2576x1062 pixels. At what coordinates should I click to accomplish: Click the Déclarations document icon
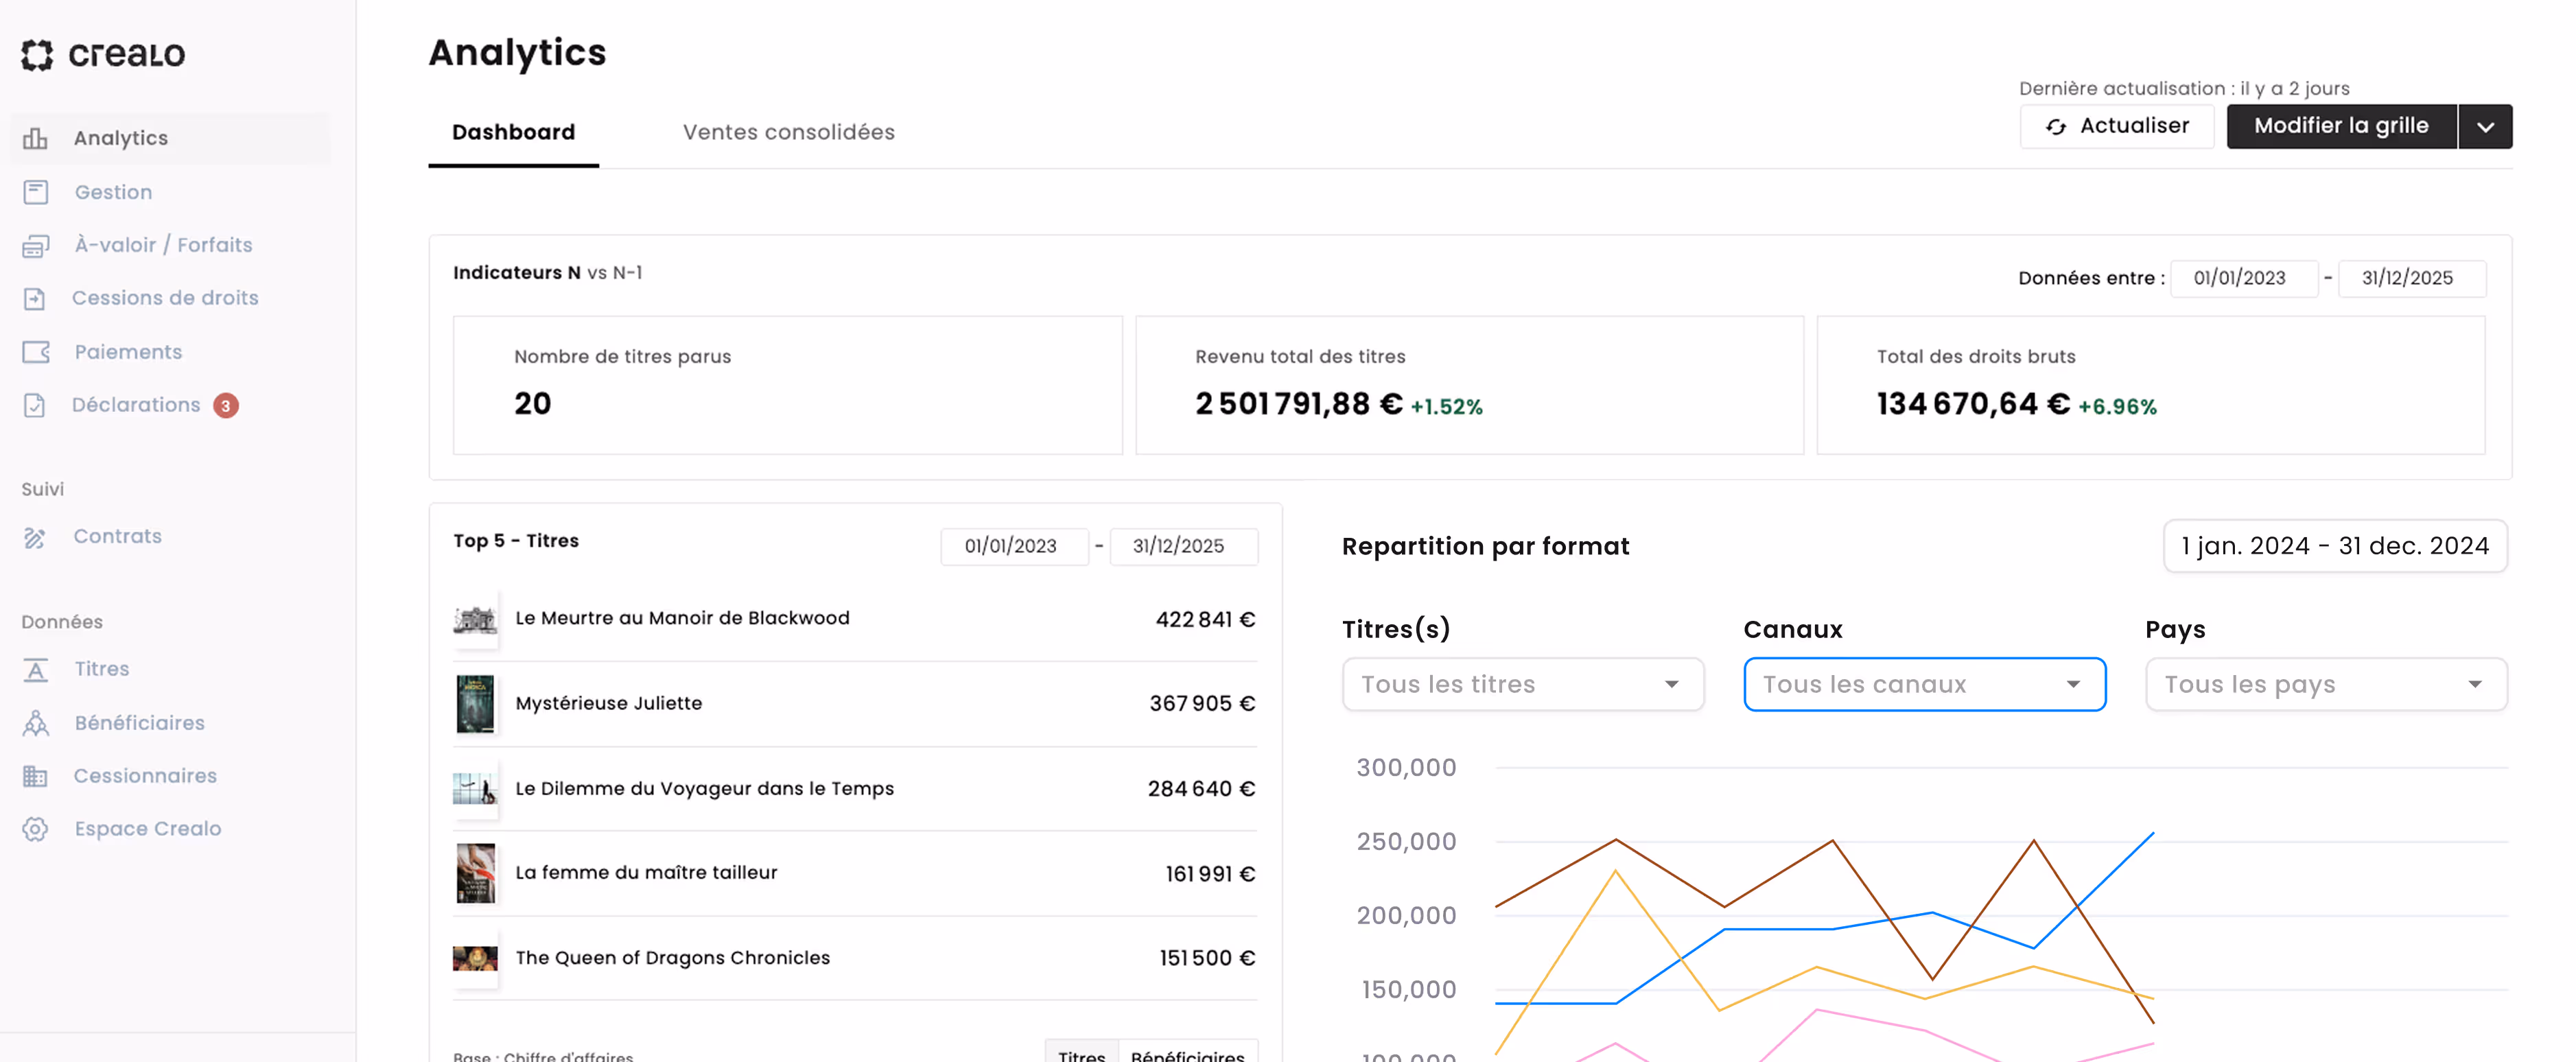(35, 405)
